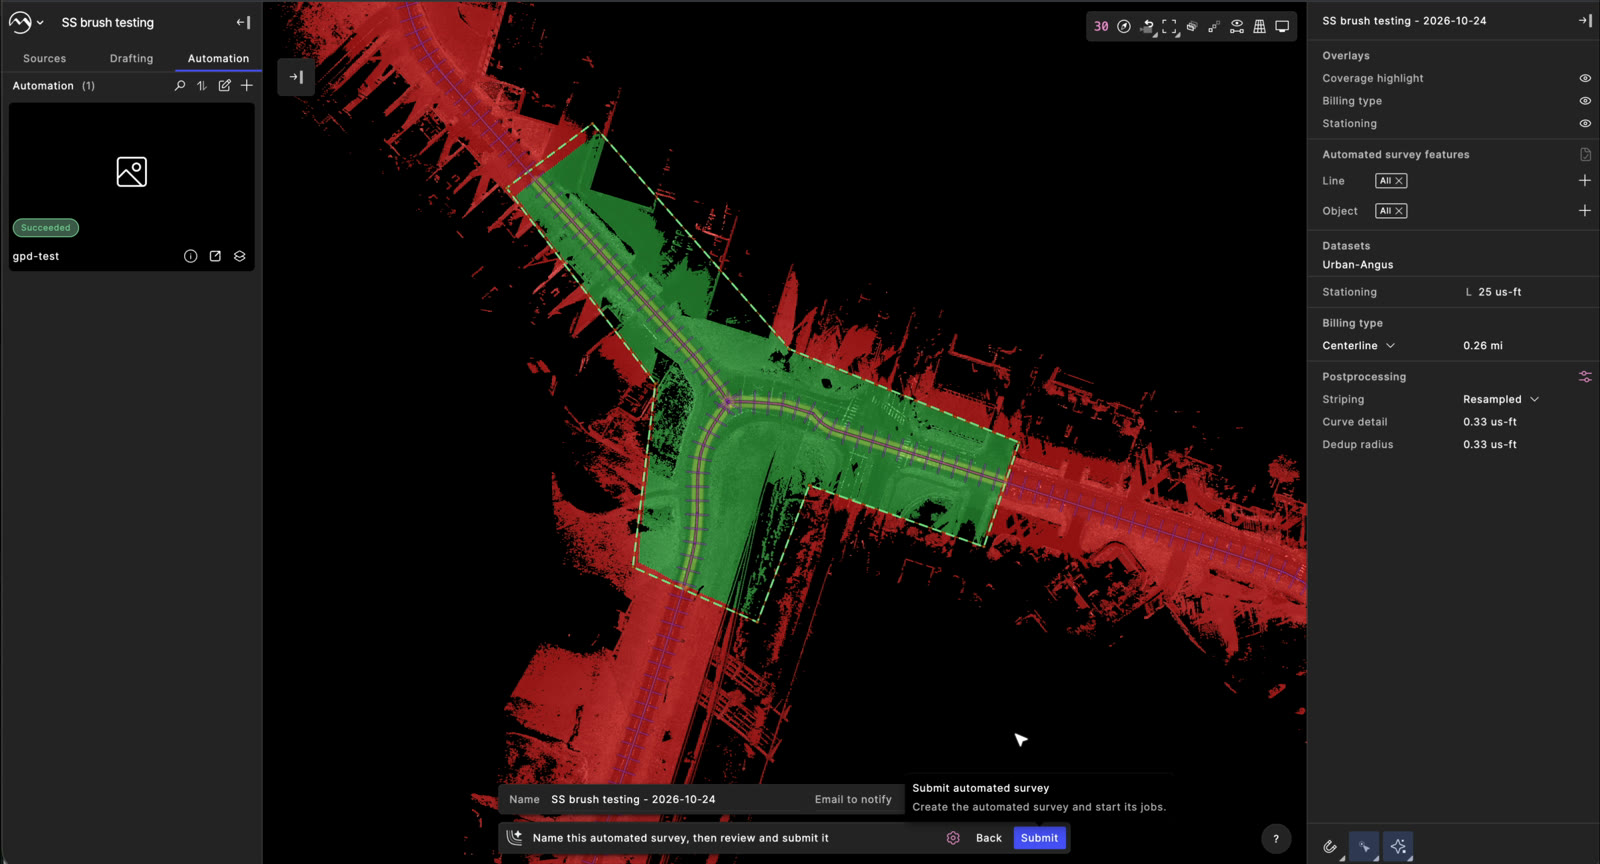
Task: Submit the automated survey
Action: tap(1039, 838)
